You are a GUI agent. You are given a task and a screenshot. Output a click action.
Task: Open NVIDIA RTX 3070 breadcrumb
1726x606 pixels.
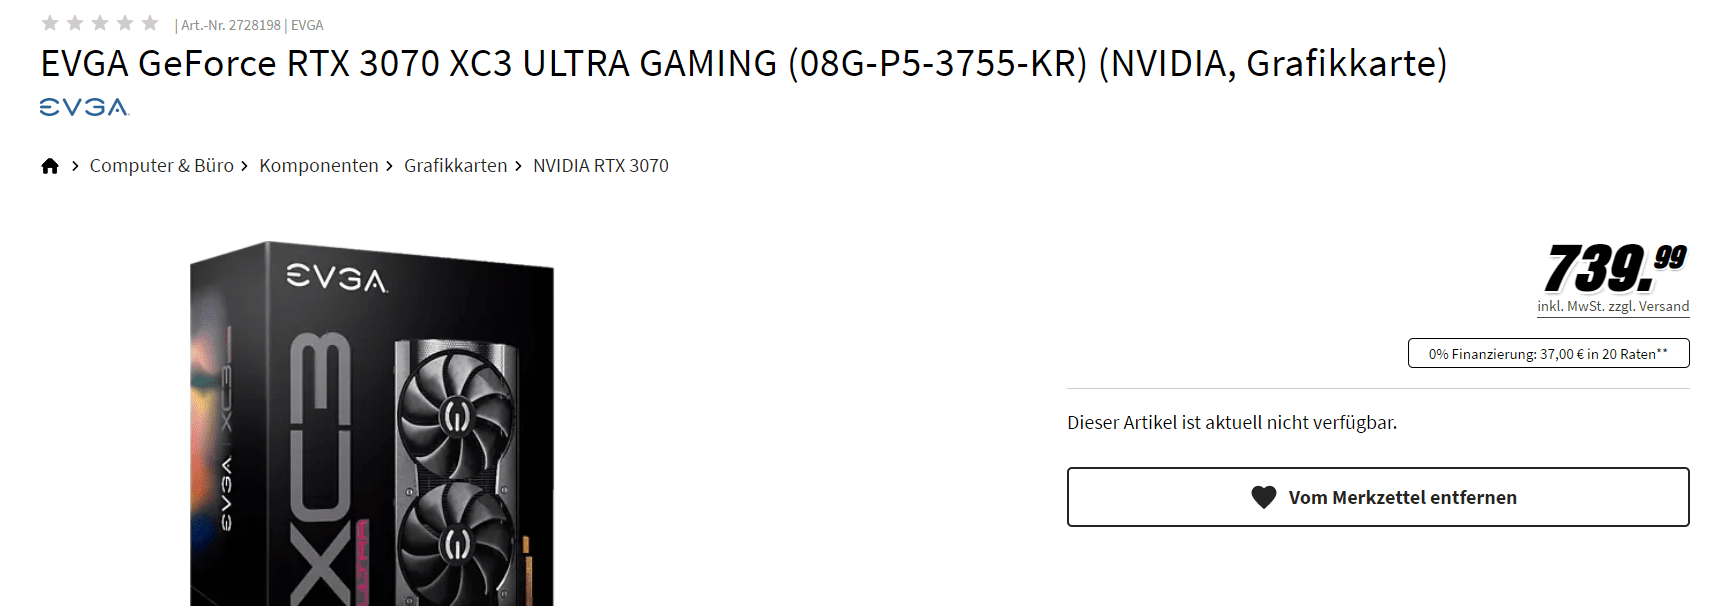[601, 166]
